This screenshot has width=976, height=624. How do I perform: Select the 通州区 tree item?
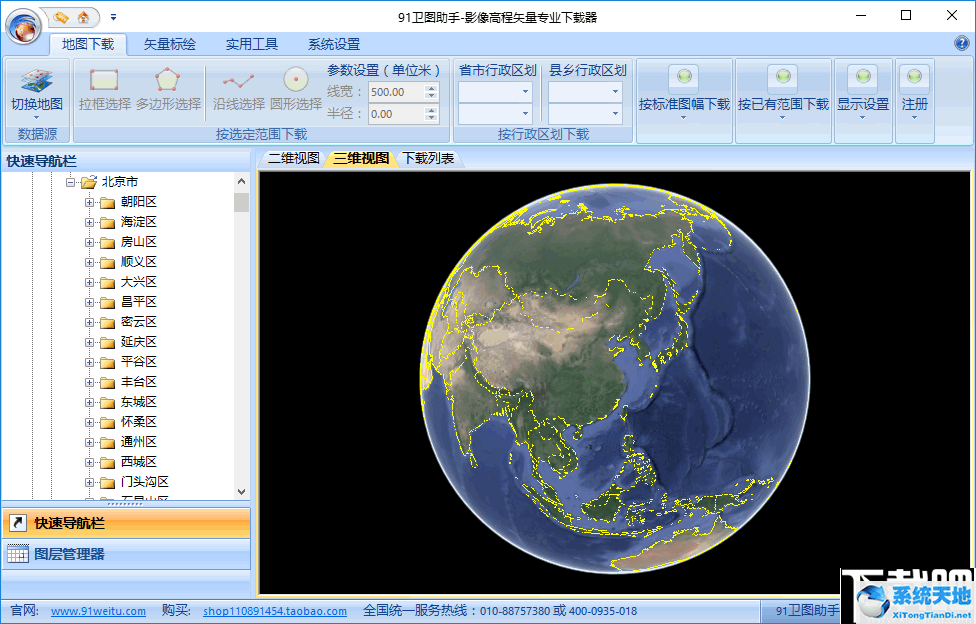pos(138,442)
